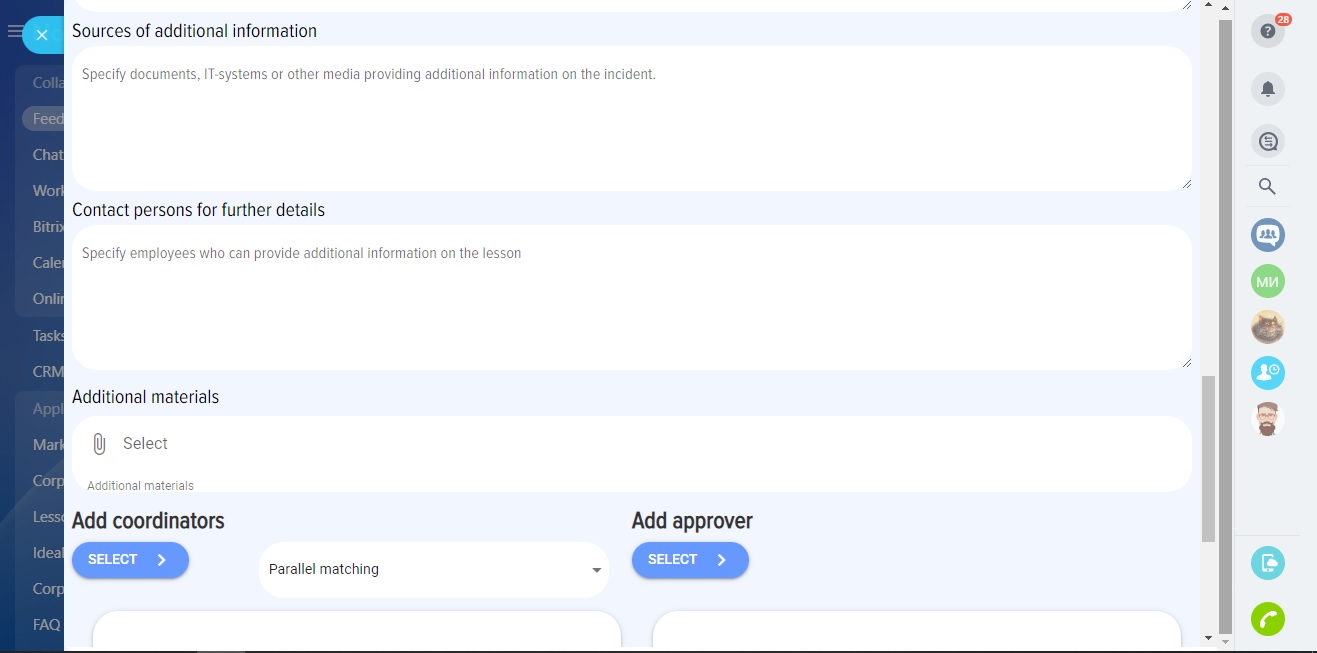This screenshot has height=653, width=1317.
Task: Open the green phone call button
Action: [x=1267, y=619]
